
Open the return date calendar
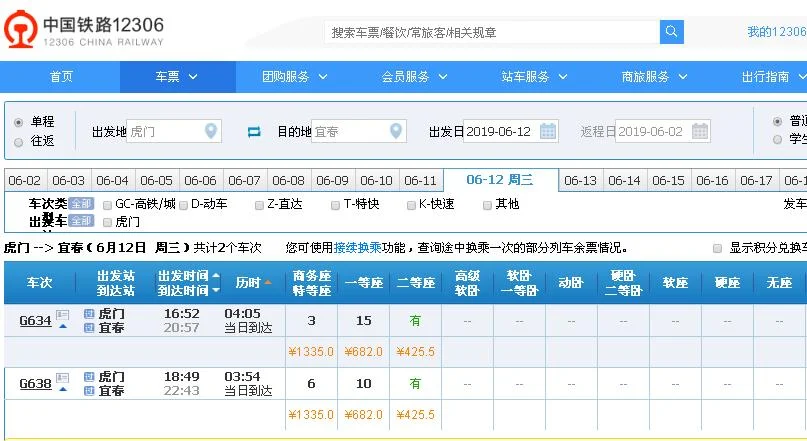click(x=699, y=131)
